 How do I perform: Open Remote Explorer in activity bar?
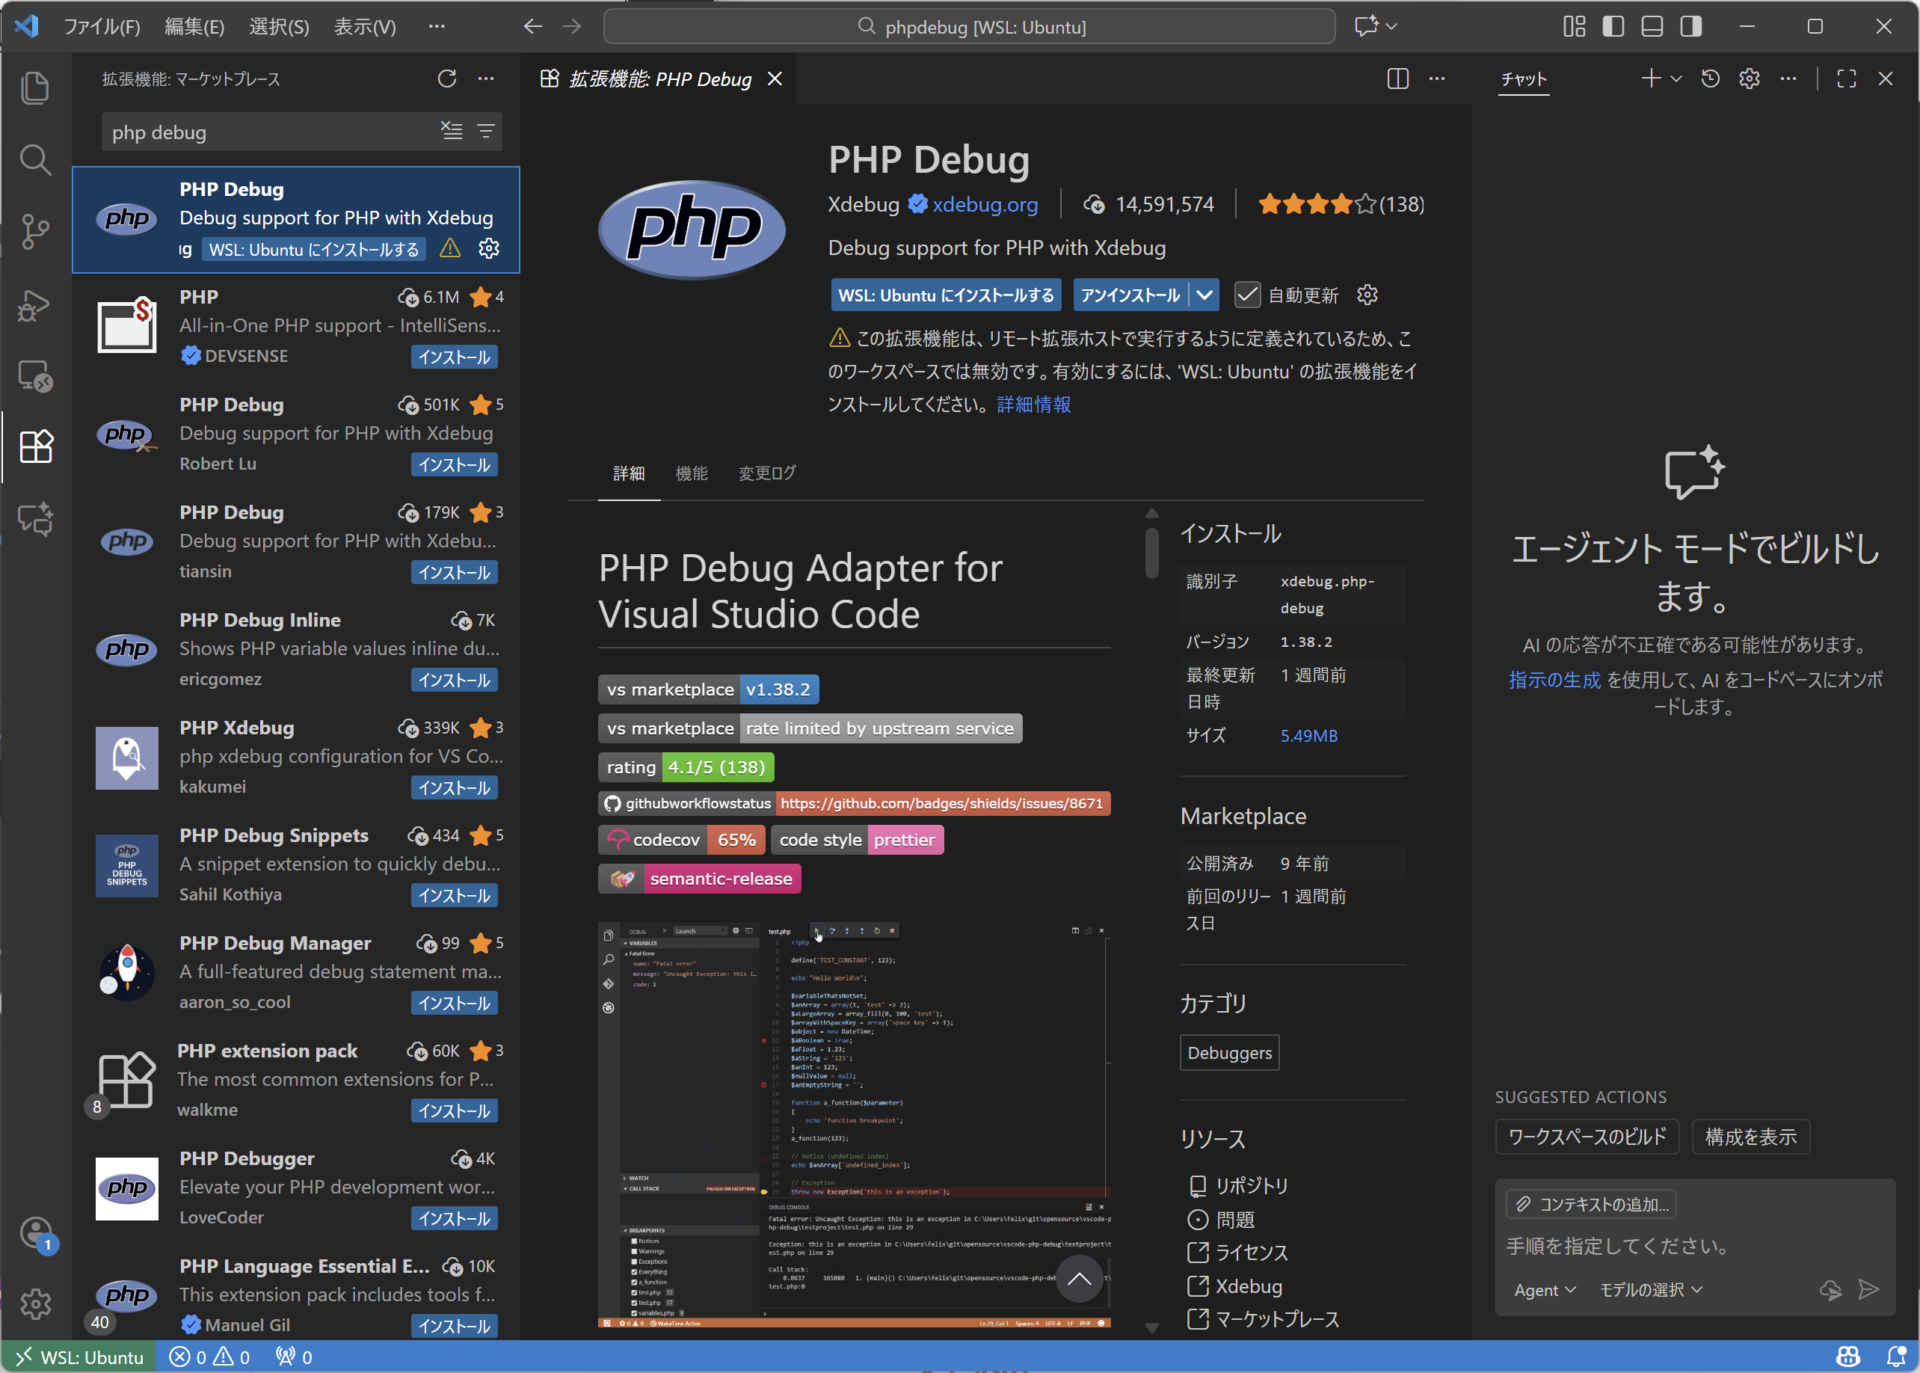[x=36, y=377]
